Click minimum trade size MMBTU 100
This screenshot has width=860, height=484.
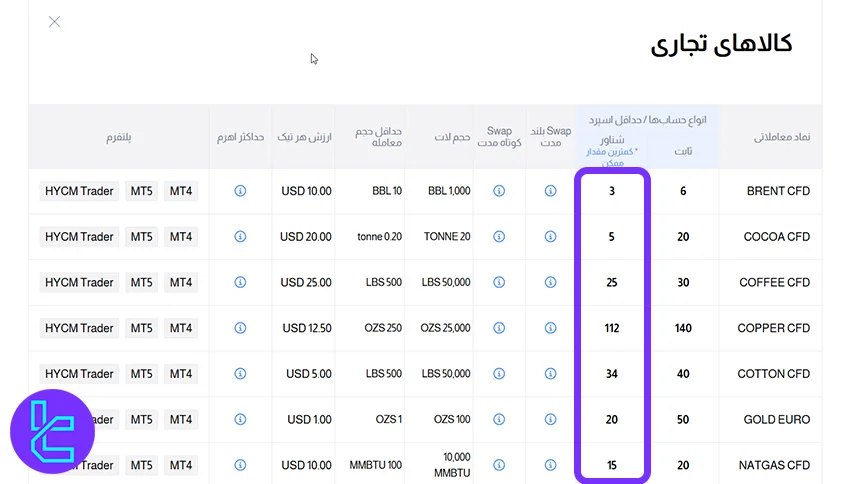pyautogui.click(x=376, y=465)
